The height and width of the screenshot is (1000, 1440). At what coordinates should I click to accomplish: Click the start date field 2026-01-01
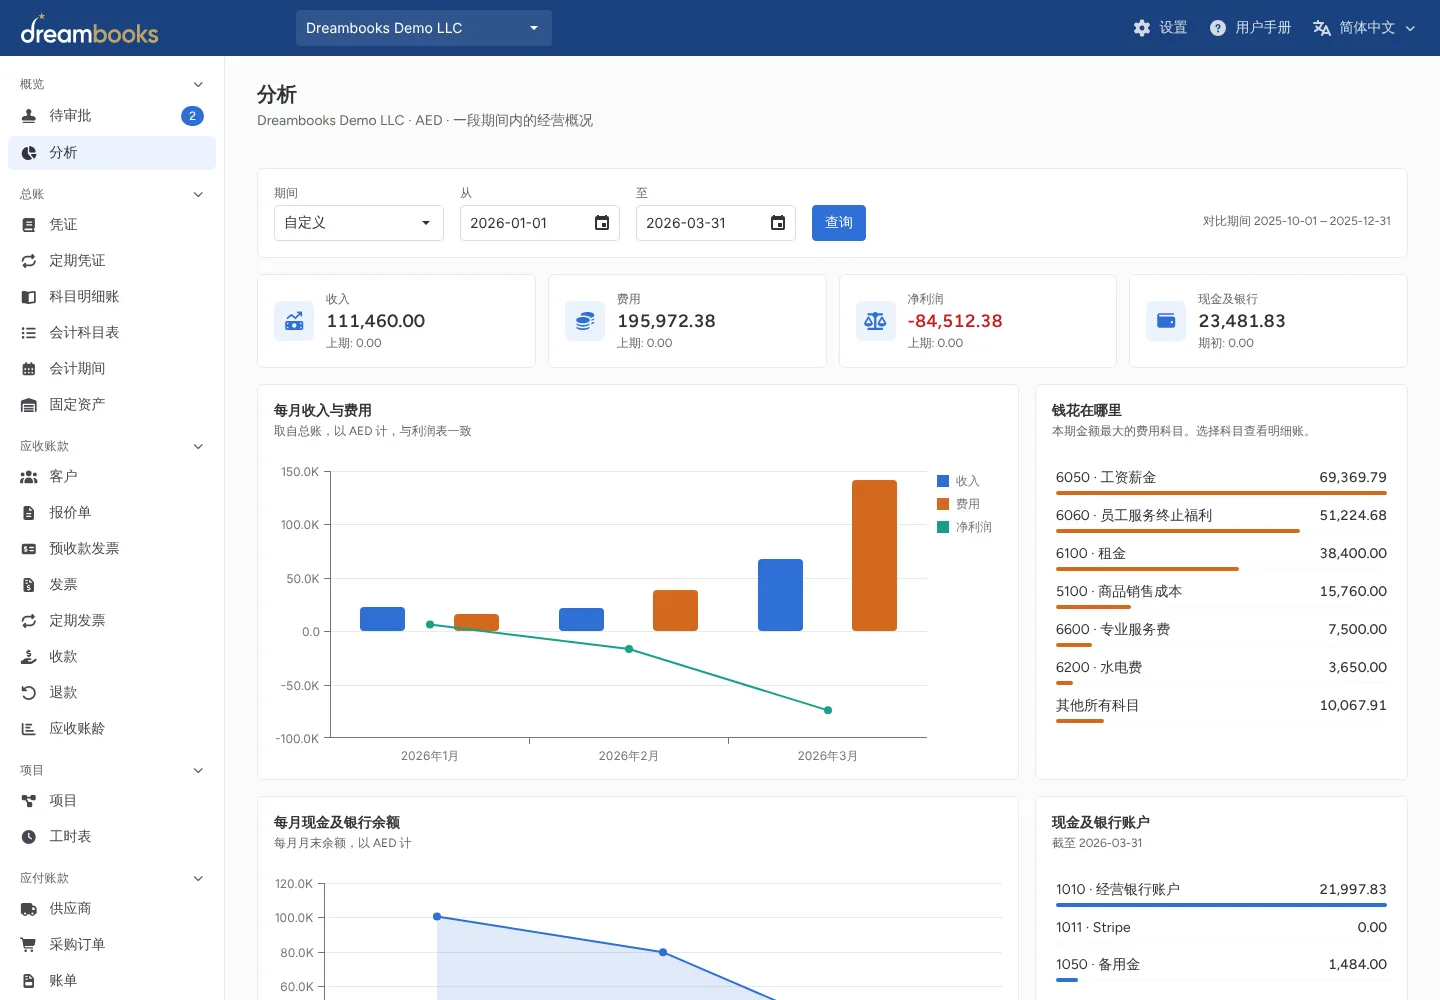point(540,223)
